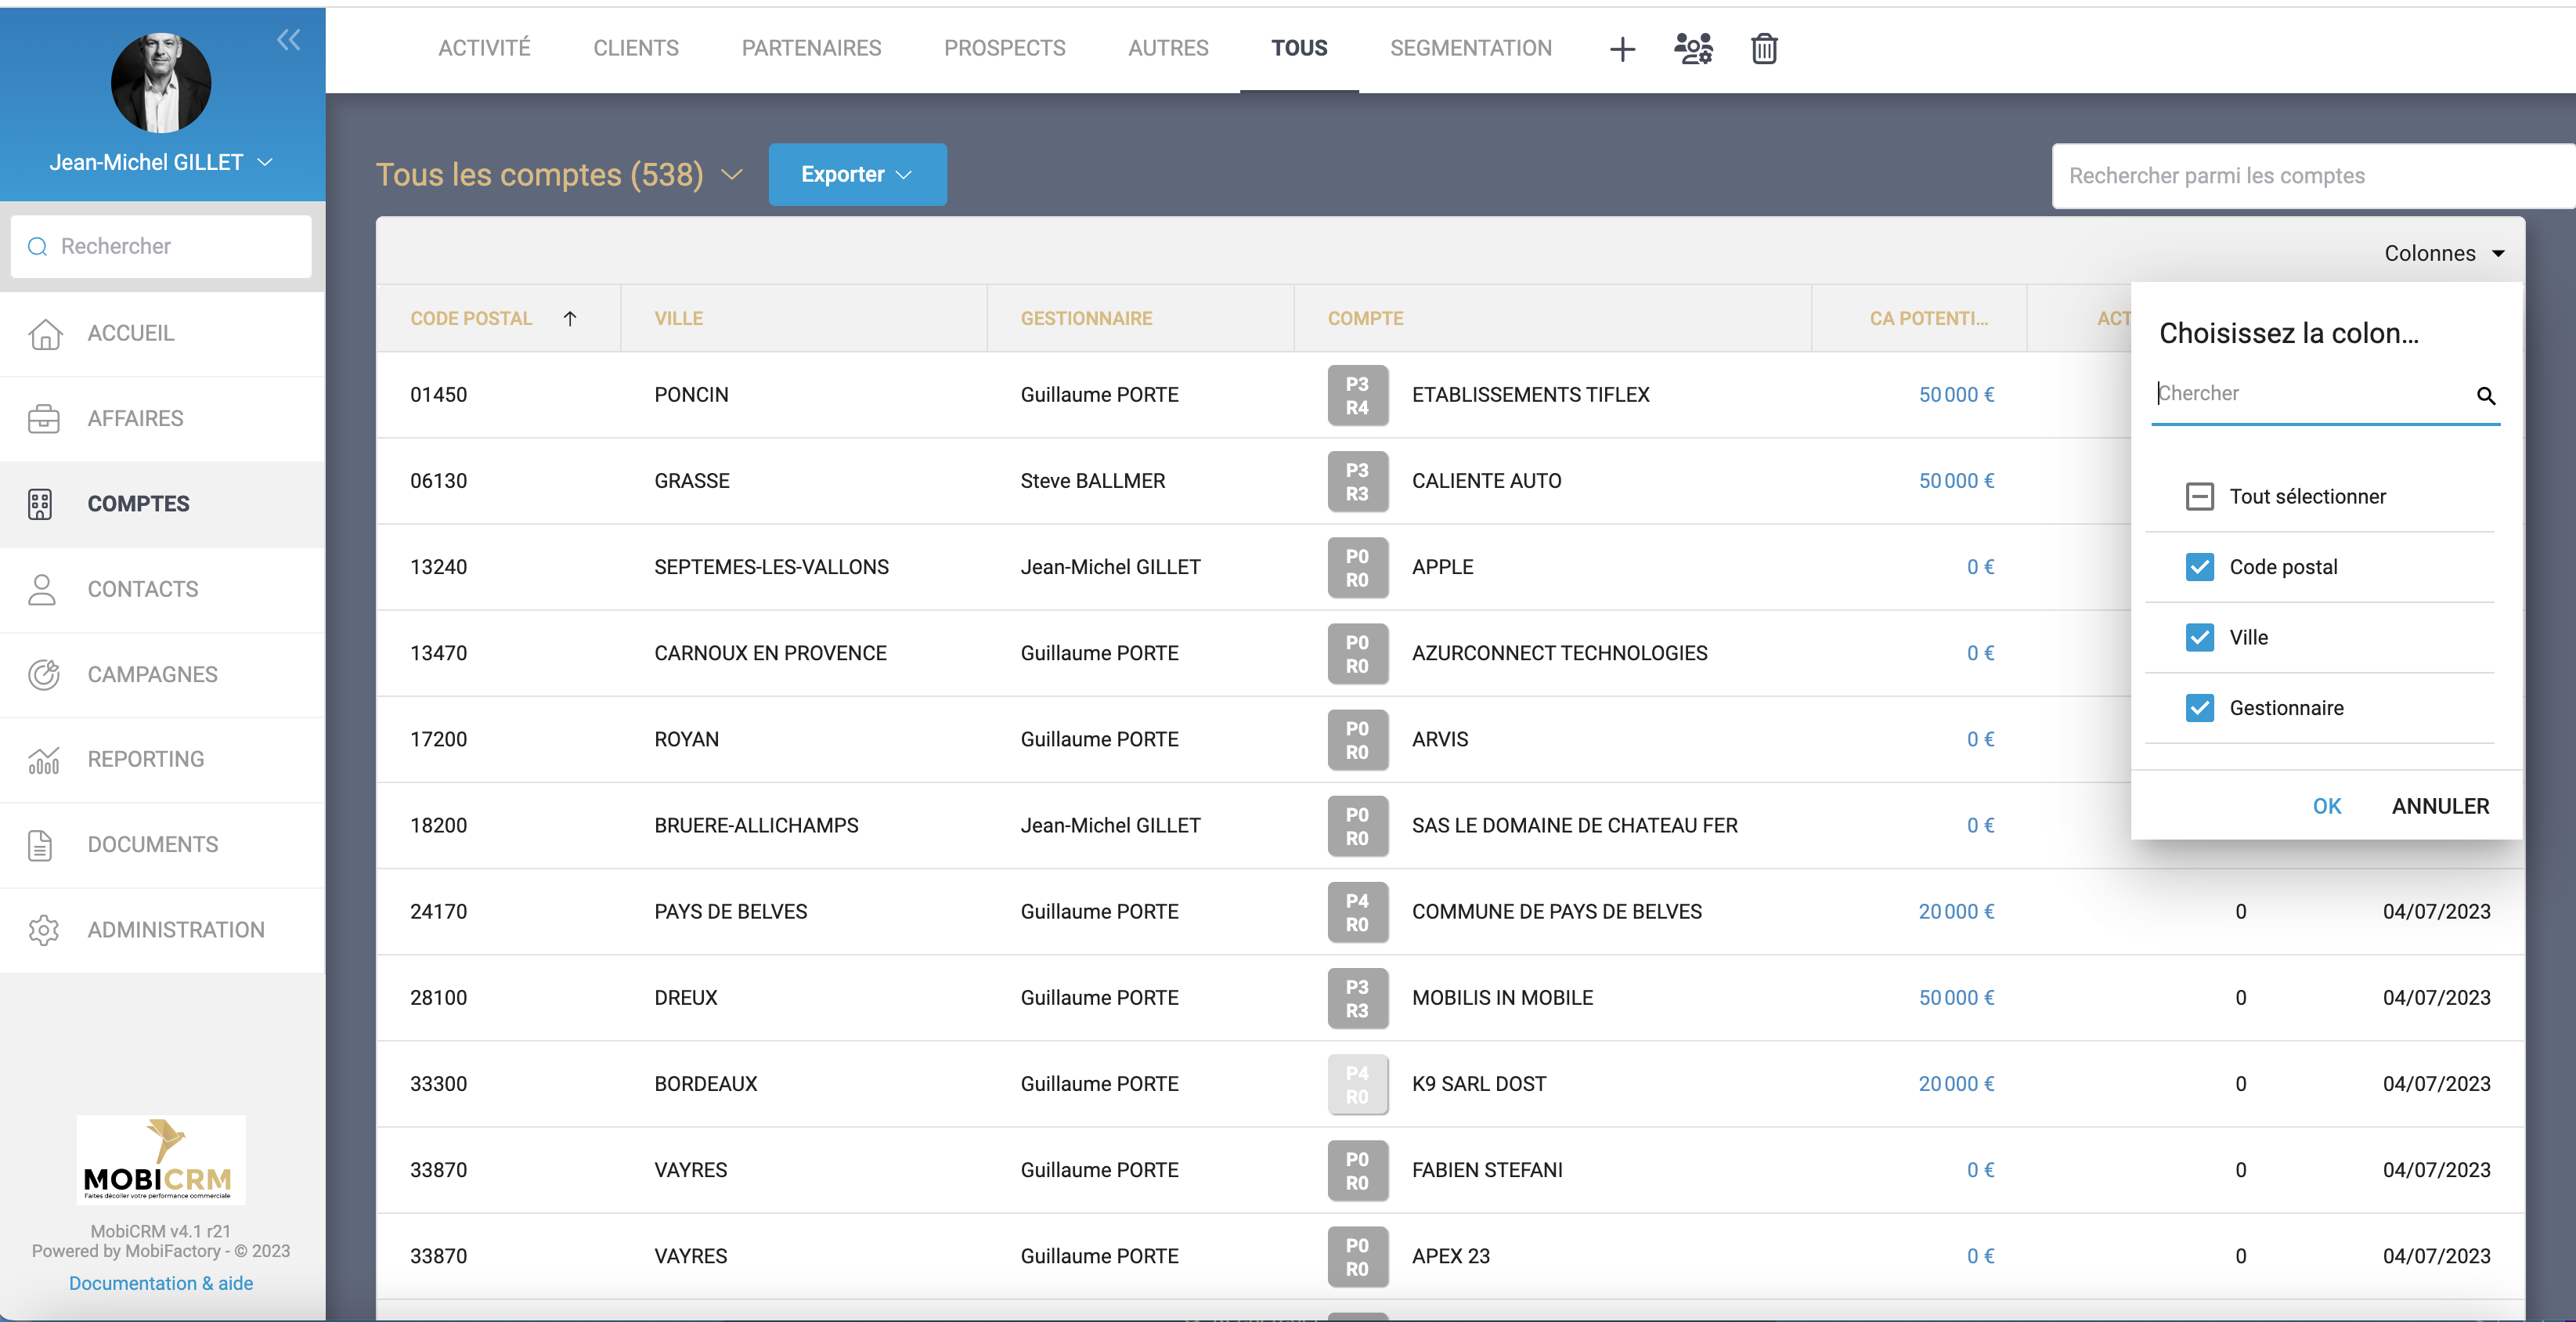The width and height of the screenshot is (2576, 1322).
Task: Open the Colonnes dropdown
Action: point(2443,254)
